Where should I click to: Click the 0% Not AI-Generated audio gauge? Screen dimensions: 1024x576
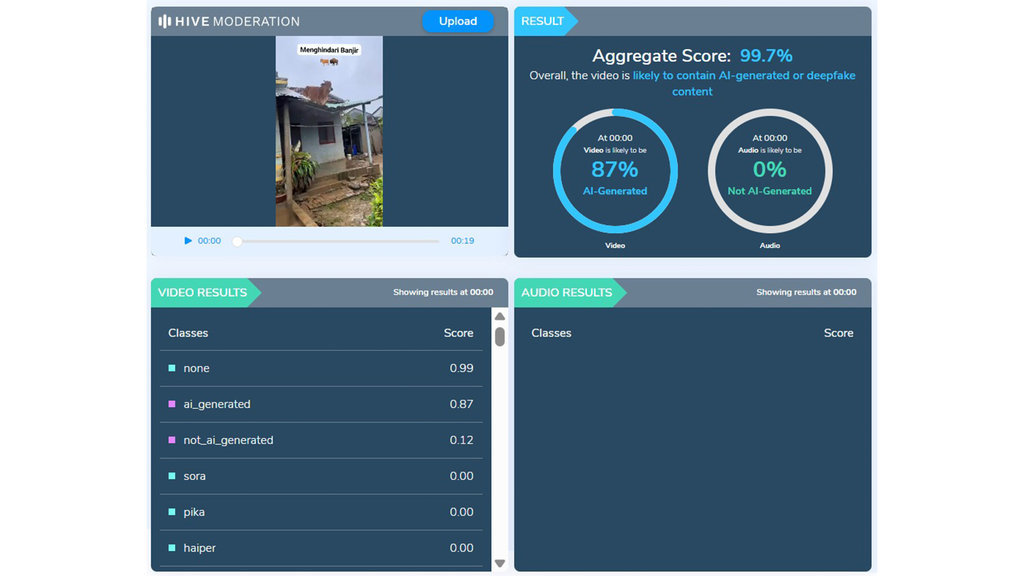point(770,170)
